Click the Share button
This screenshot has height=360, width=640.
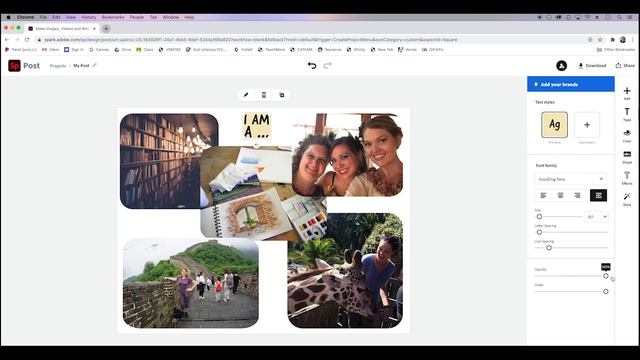(625, 65)
